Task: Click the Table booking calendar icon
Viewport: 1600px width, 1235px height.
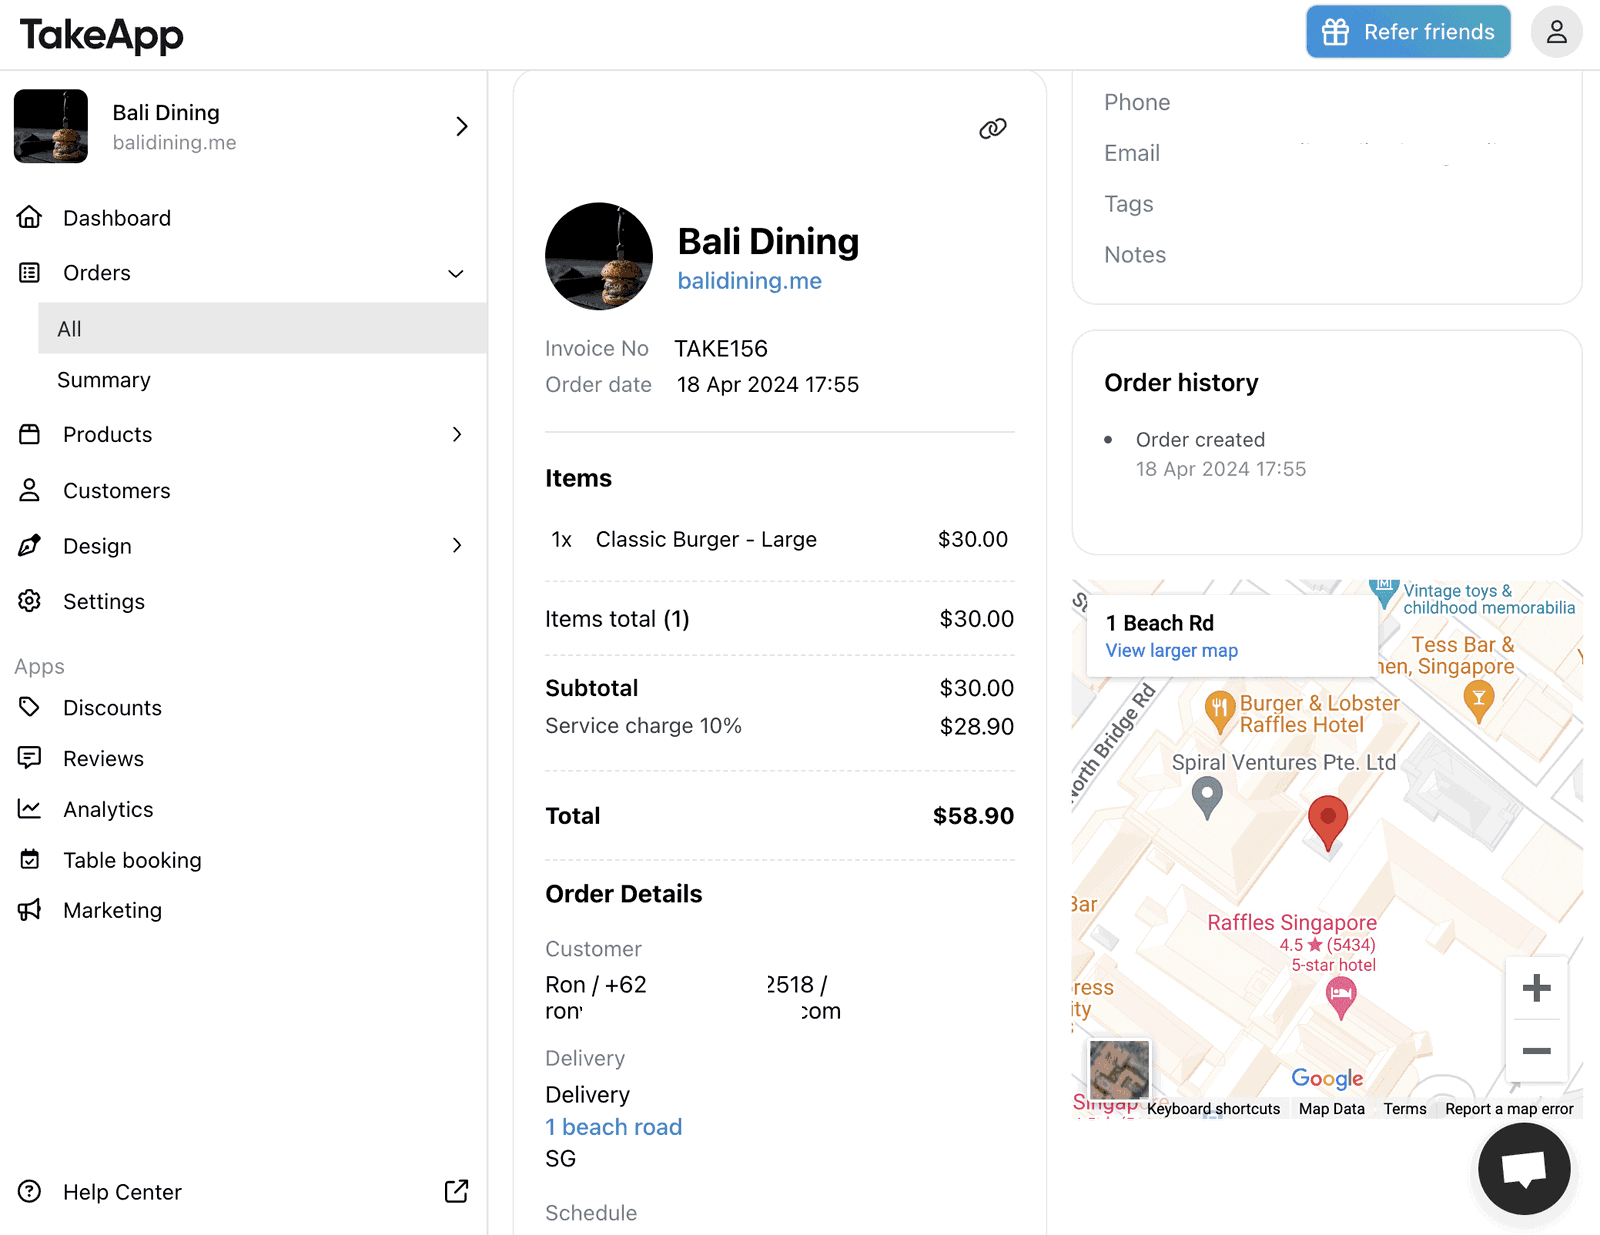Action: (x=30, y=859)
